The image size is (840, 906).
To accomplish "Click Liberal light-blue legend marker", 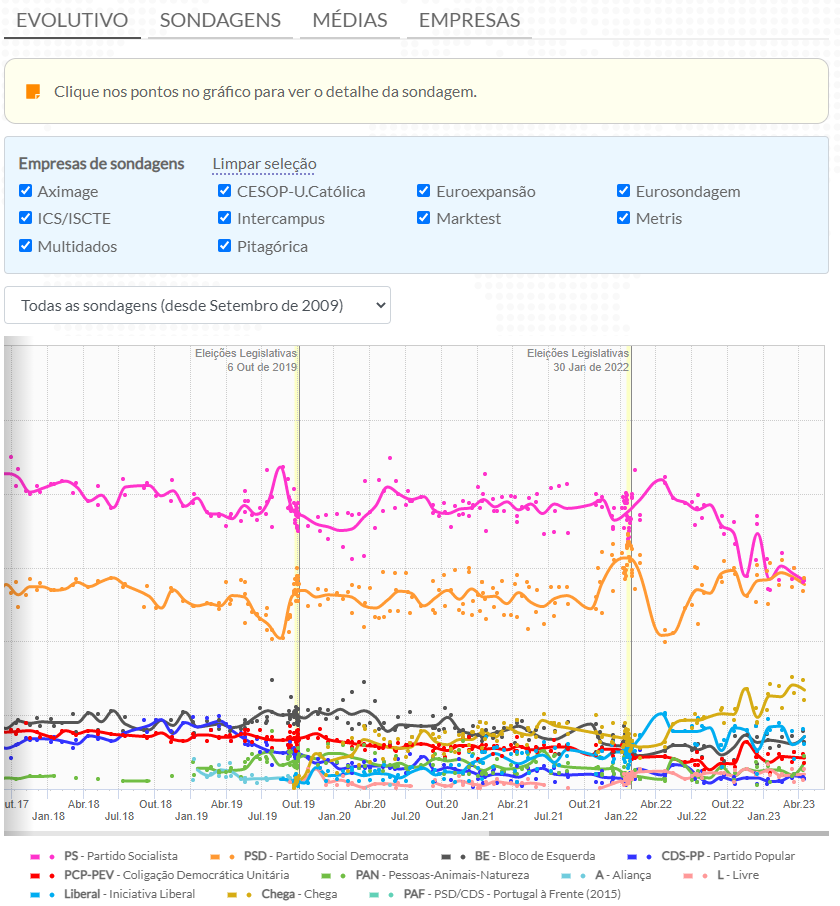I will (x=43, y=894).
